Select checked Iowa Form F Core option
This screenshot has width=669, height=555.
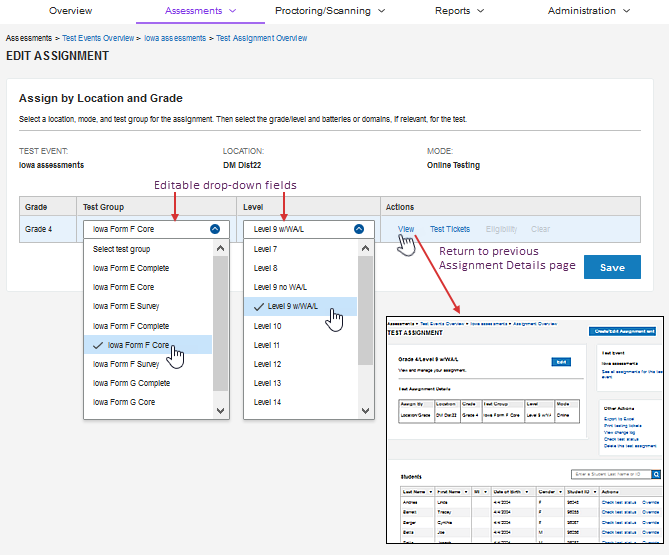[x=148, y=345]
